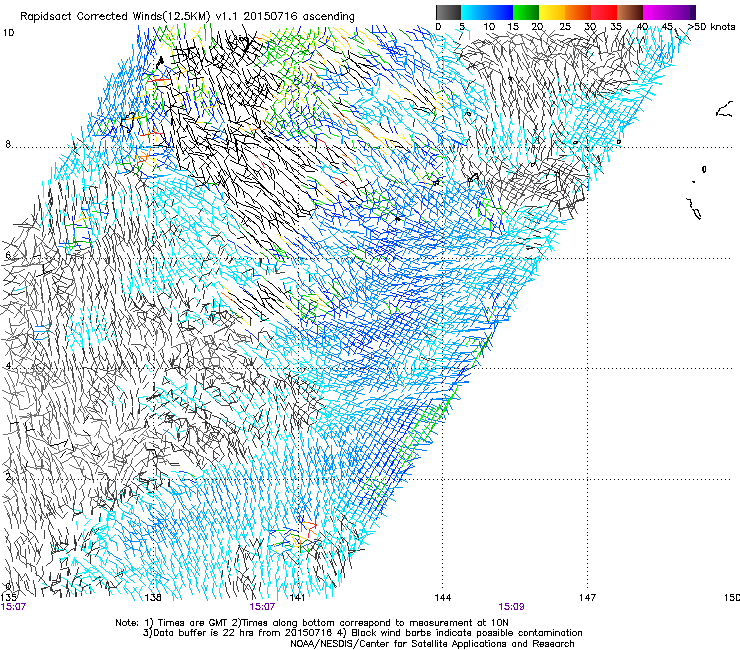Select the '45' legend scale label
Viewport: 740px width, 650px height.
(667, 26)
